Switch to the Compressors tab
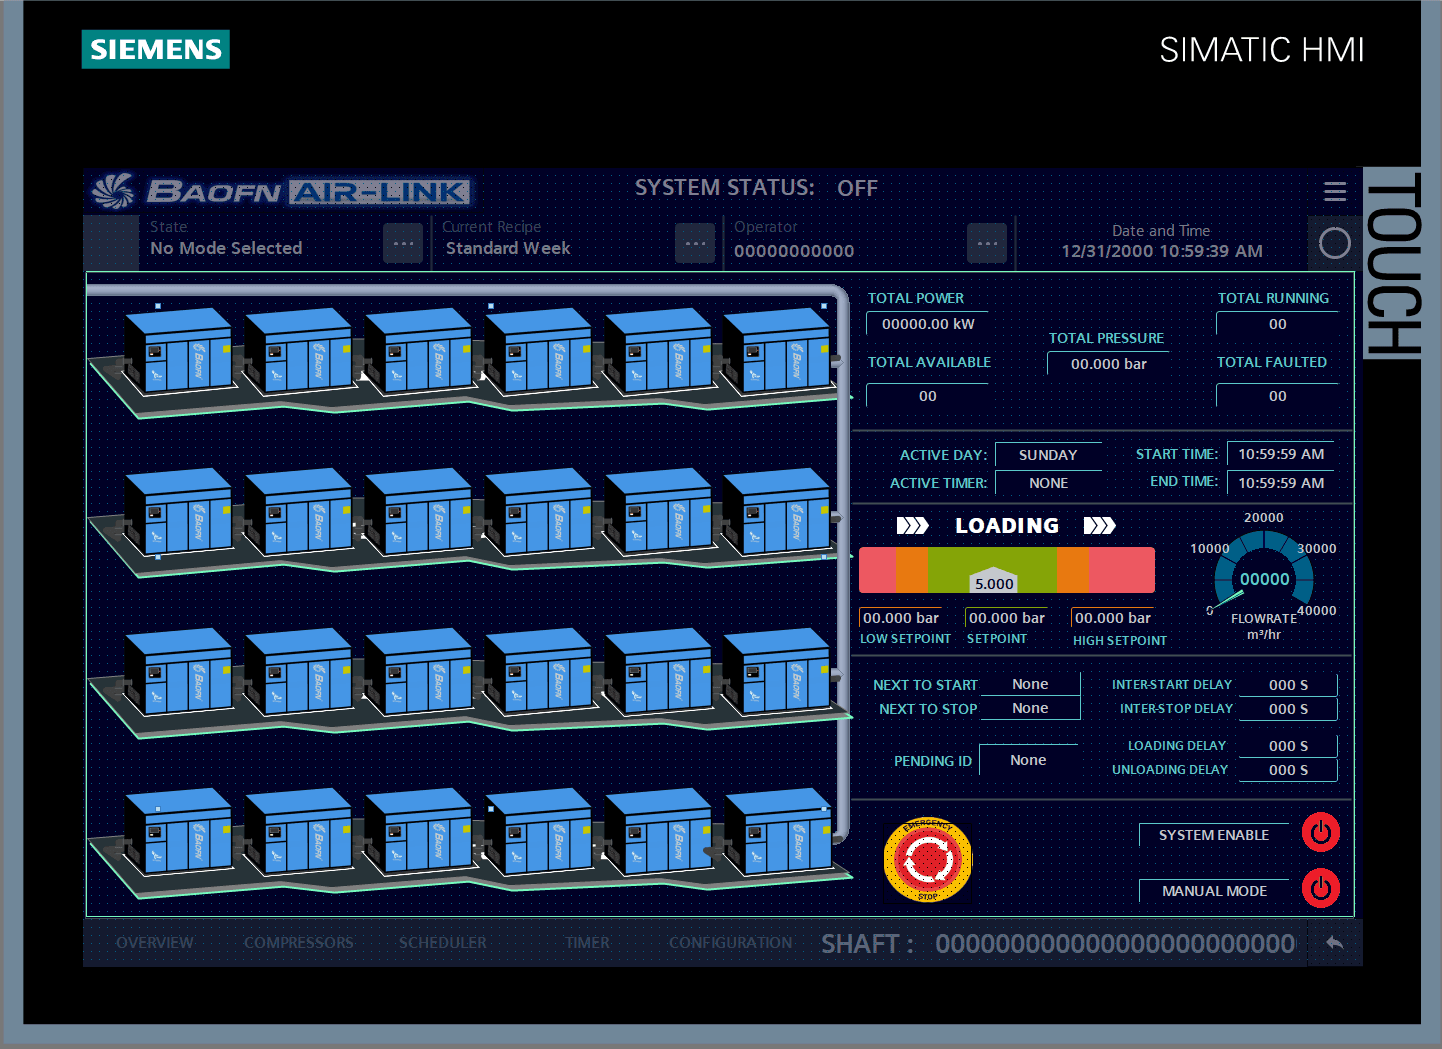Screen dimensions: 1442x1049 point(298,943)
